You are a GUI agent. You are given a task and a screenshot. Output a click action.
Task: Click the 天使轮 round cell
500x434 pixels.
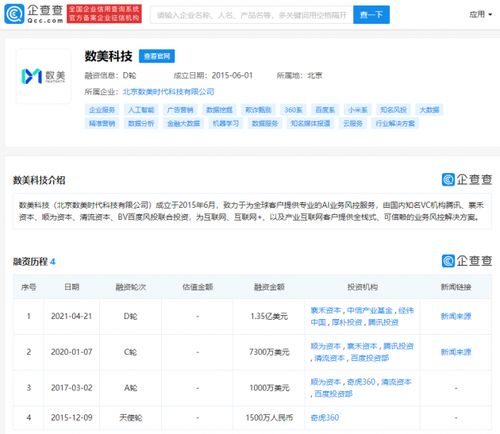(x=131, y=417)
